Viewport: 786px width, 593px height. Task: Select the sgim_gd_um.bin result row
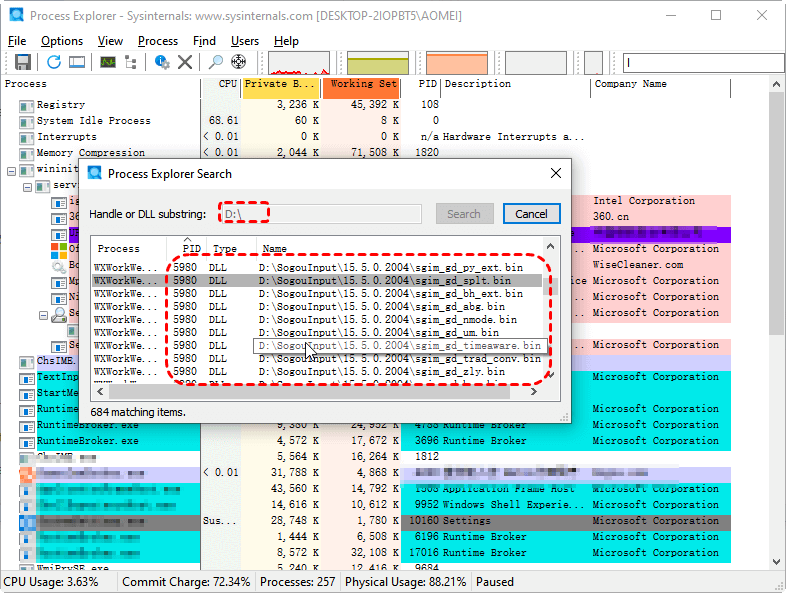[318, 333]
